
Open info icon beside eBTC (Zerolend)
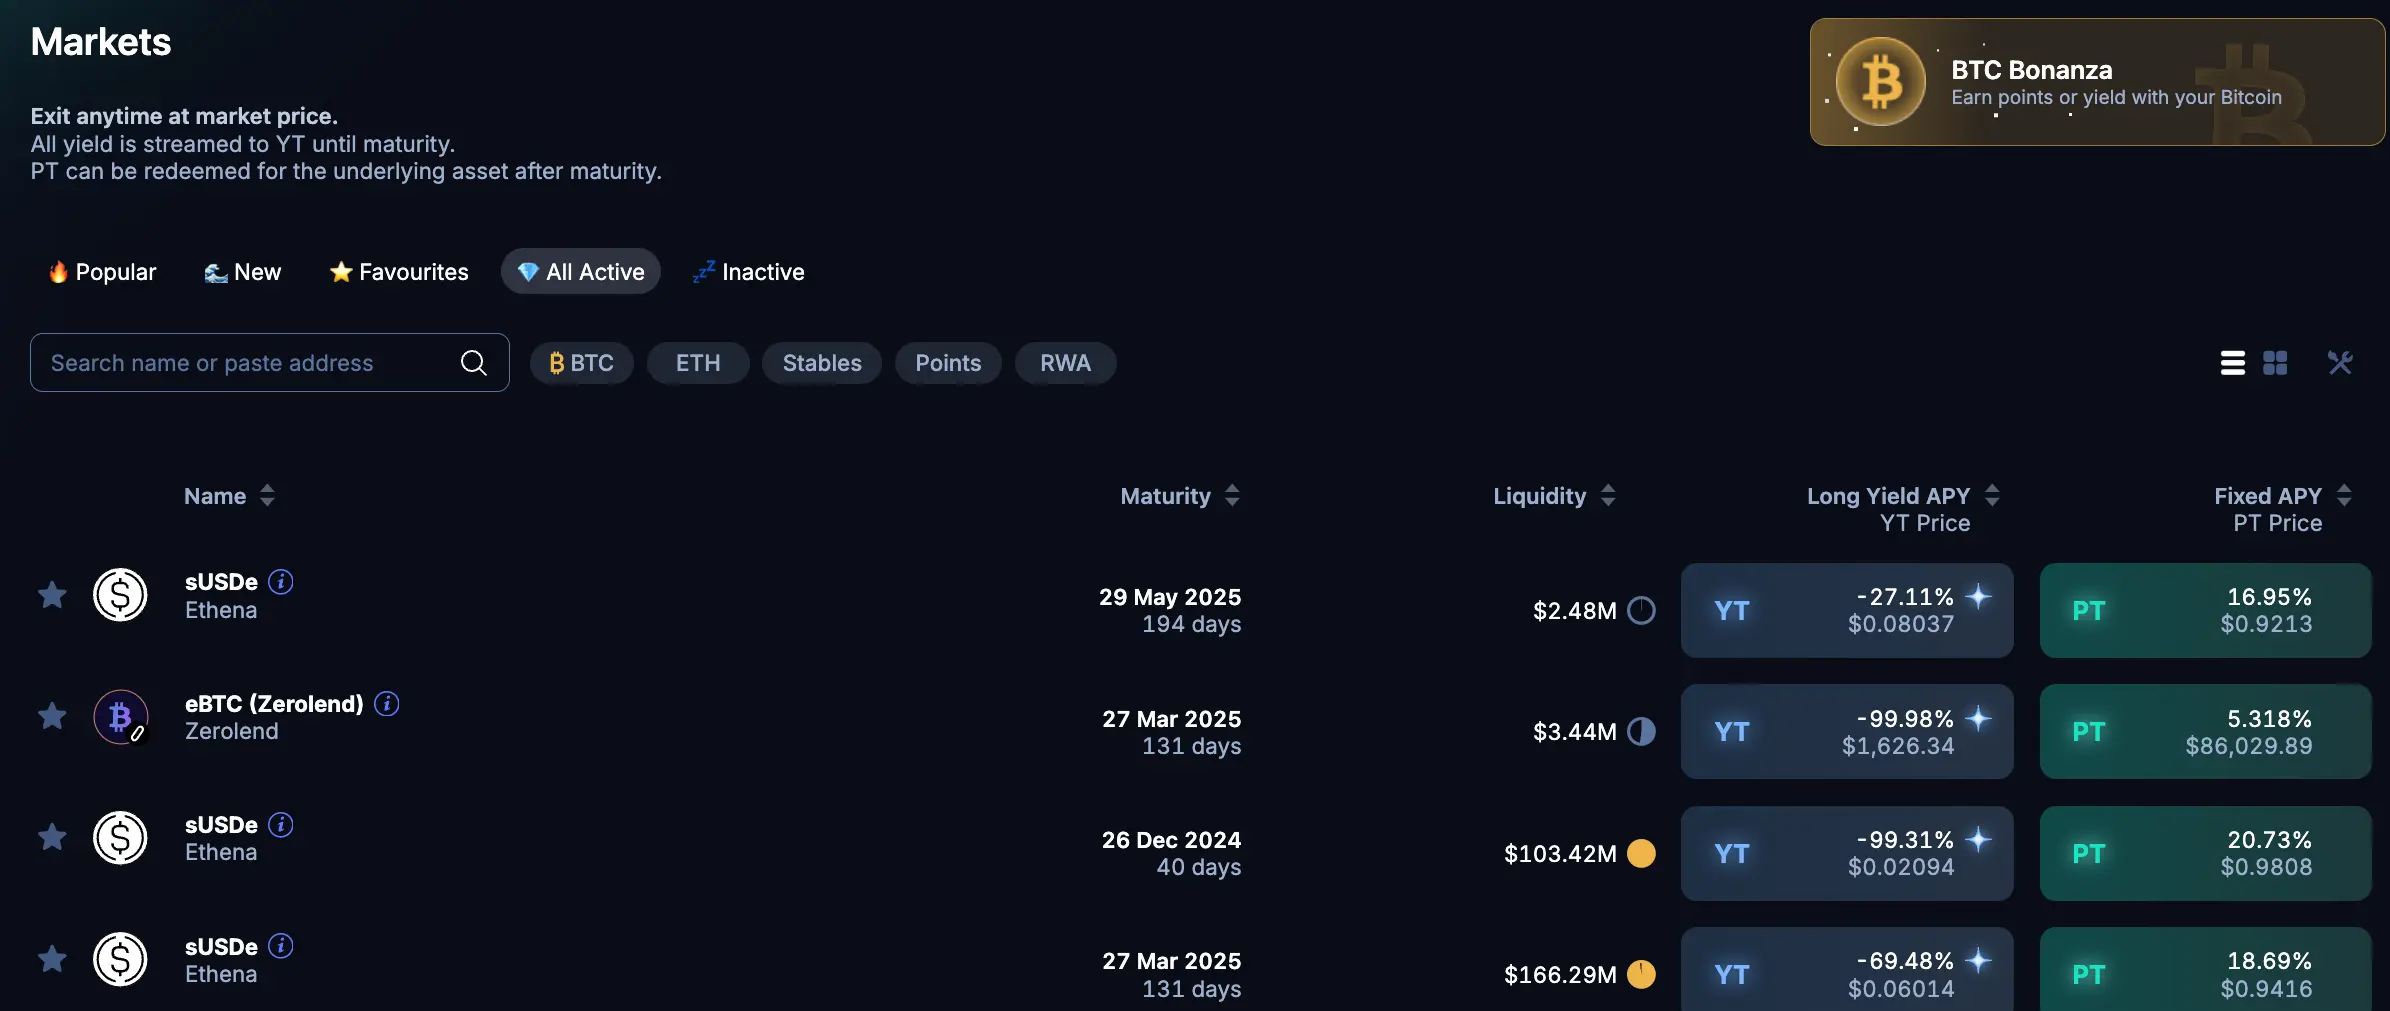point(387,704)
